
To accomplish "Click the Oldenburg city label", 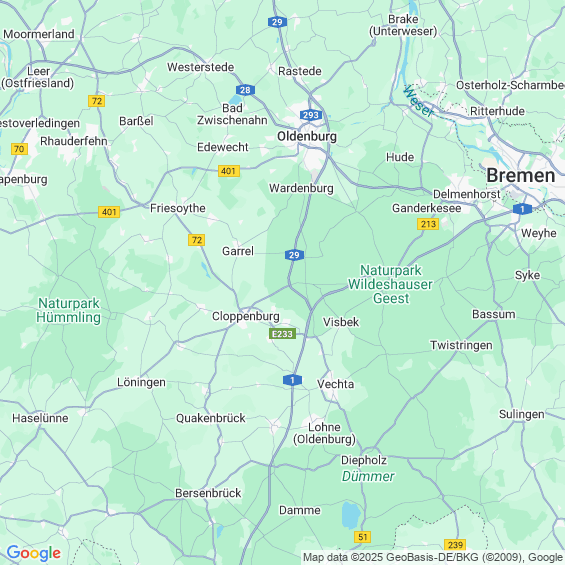I will (307, 136).
